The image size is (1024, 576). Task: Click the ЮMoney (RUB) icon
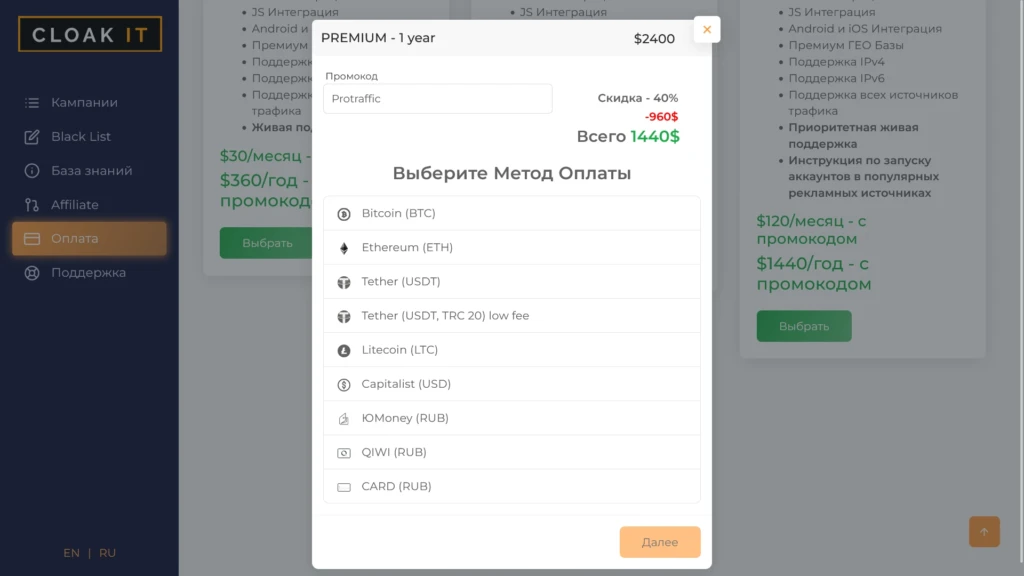pos(344,419)
